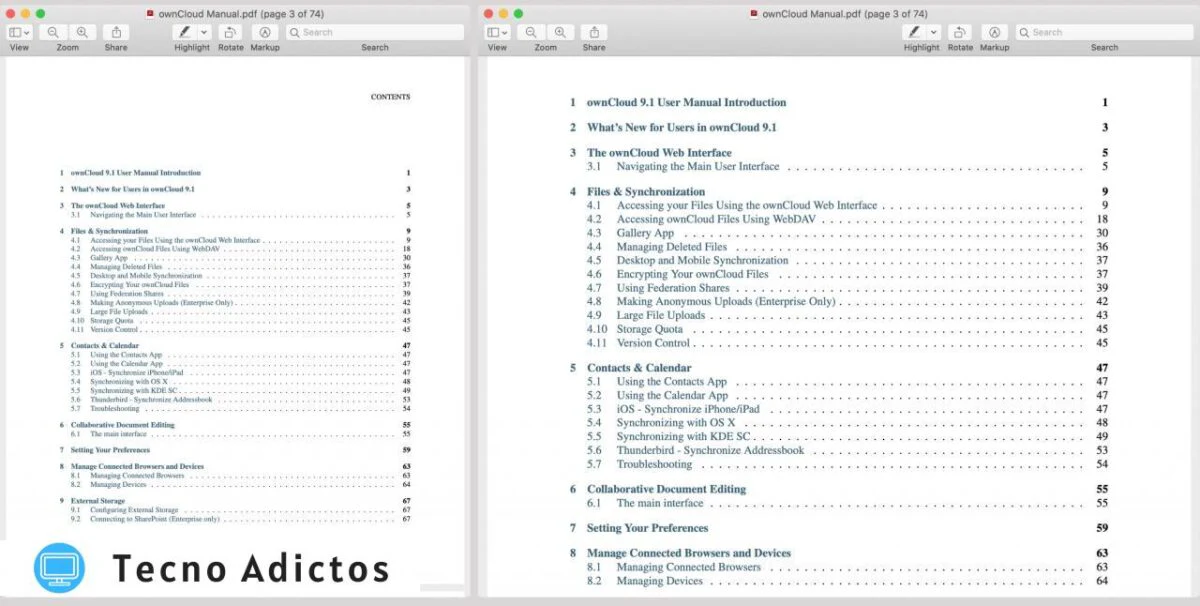Open 'Files & Synchronization' heading in right window
Image resolution: width=1200 pixels, height=606 pixels.
646,191
